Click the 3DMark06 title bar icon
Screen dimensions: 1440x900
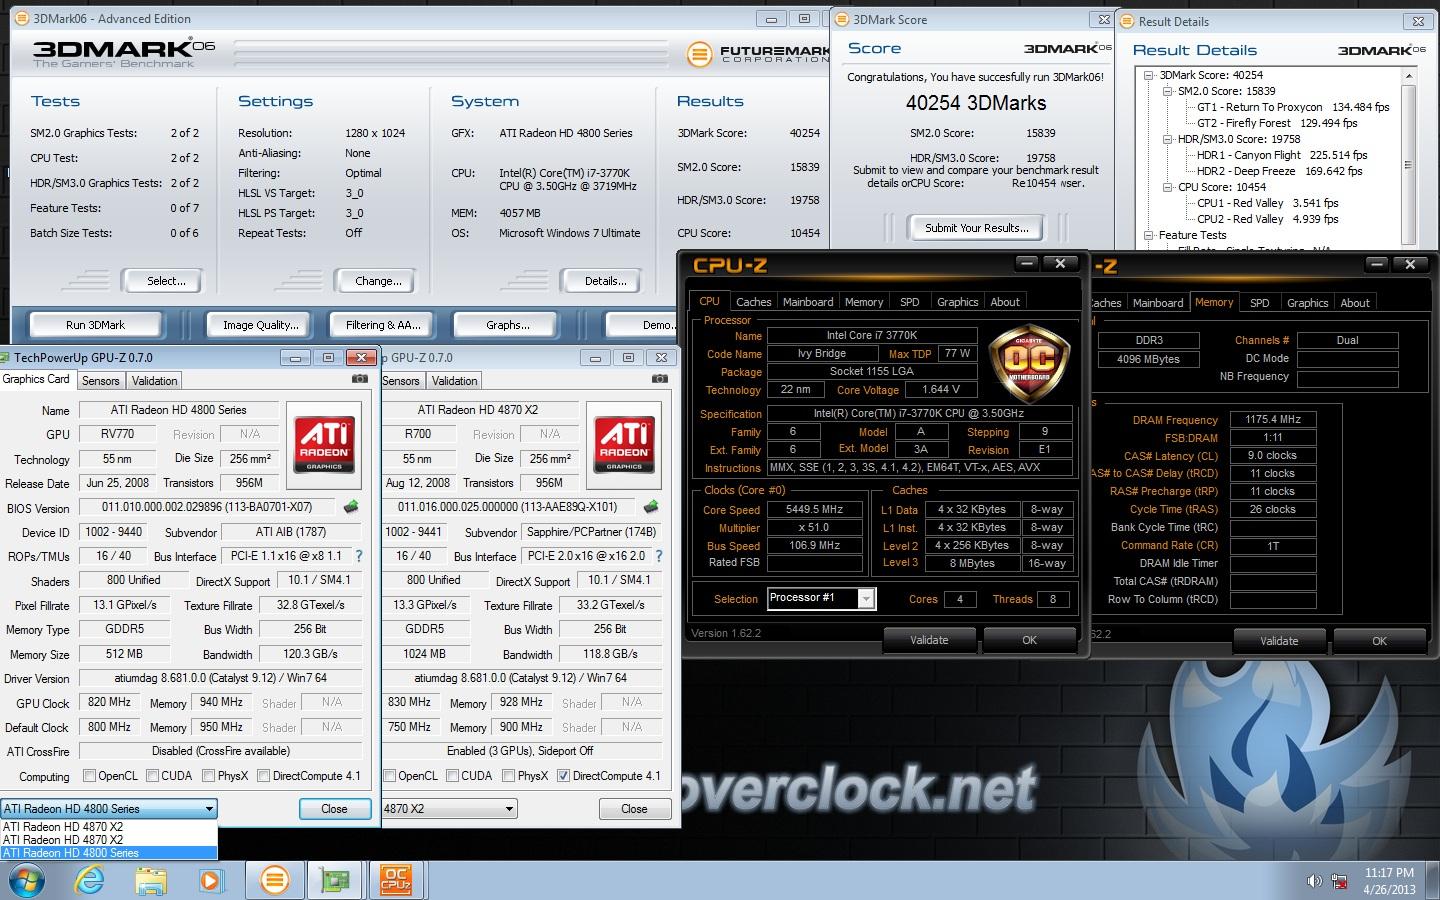tap(22, 18)
